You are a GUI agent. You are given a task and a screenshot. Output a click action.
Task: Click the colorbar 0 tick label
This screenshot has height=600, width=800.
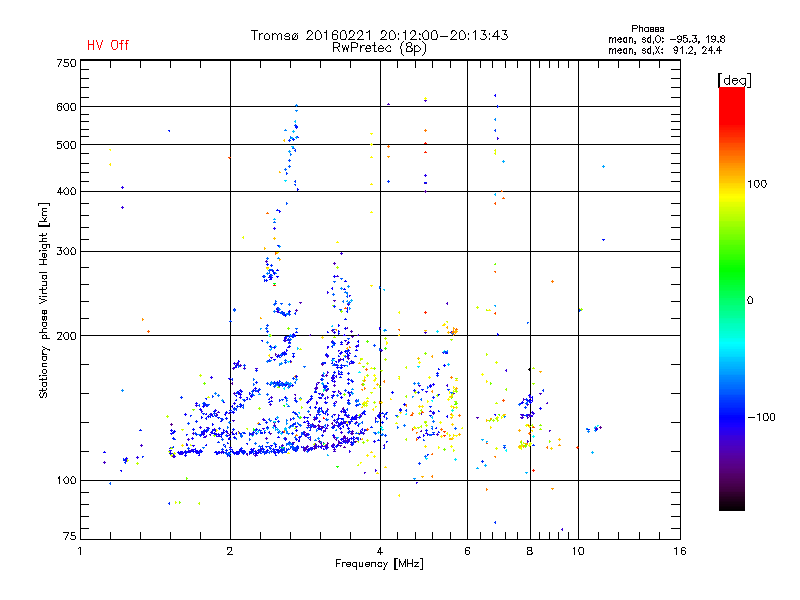point(750,301)
